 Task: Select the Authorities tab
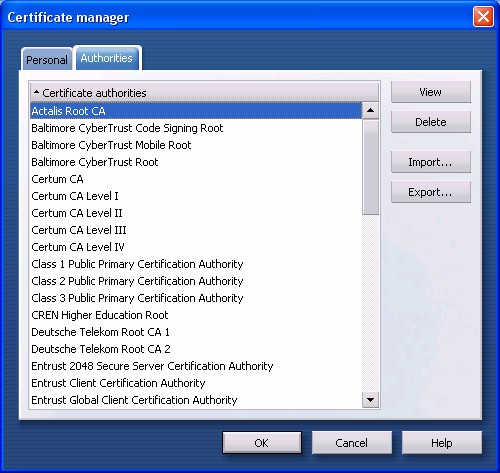pos(107,58)
